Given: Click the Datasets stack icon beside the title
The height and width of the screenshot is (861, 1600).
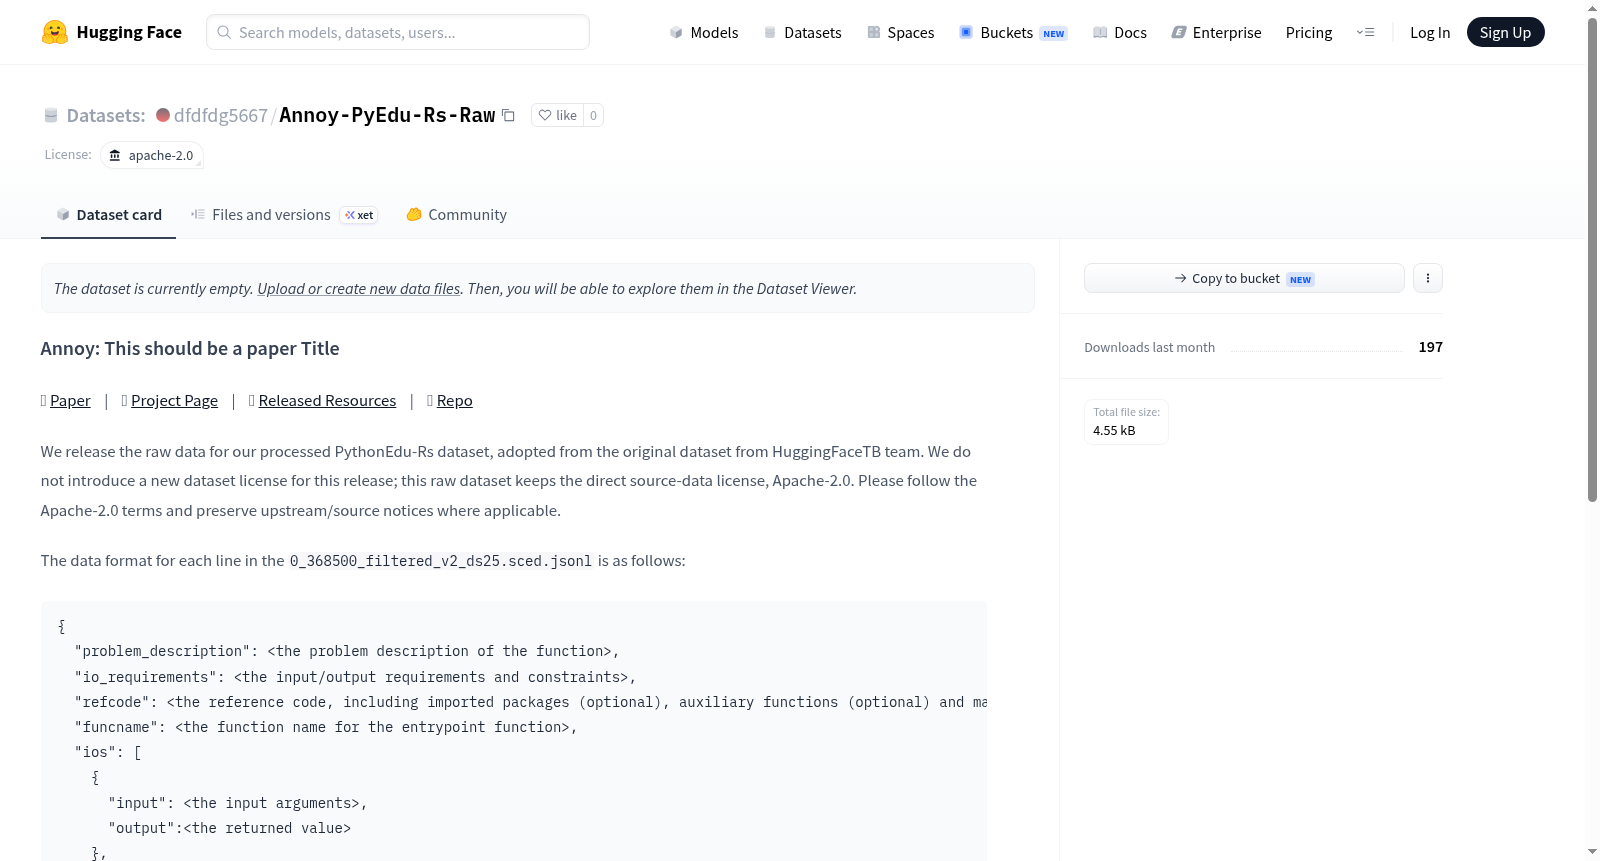Looking at the screenshot, I should [x=51, y=115].
